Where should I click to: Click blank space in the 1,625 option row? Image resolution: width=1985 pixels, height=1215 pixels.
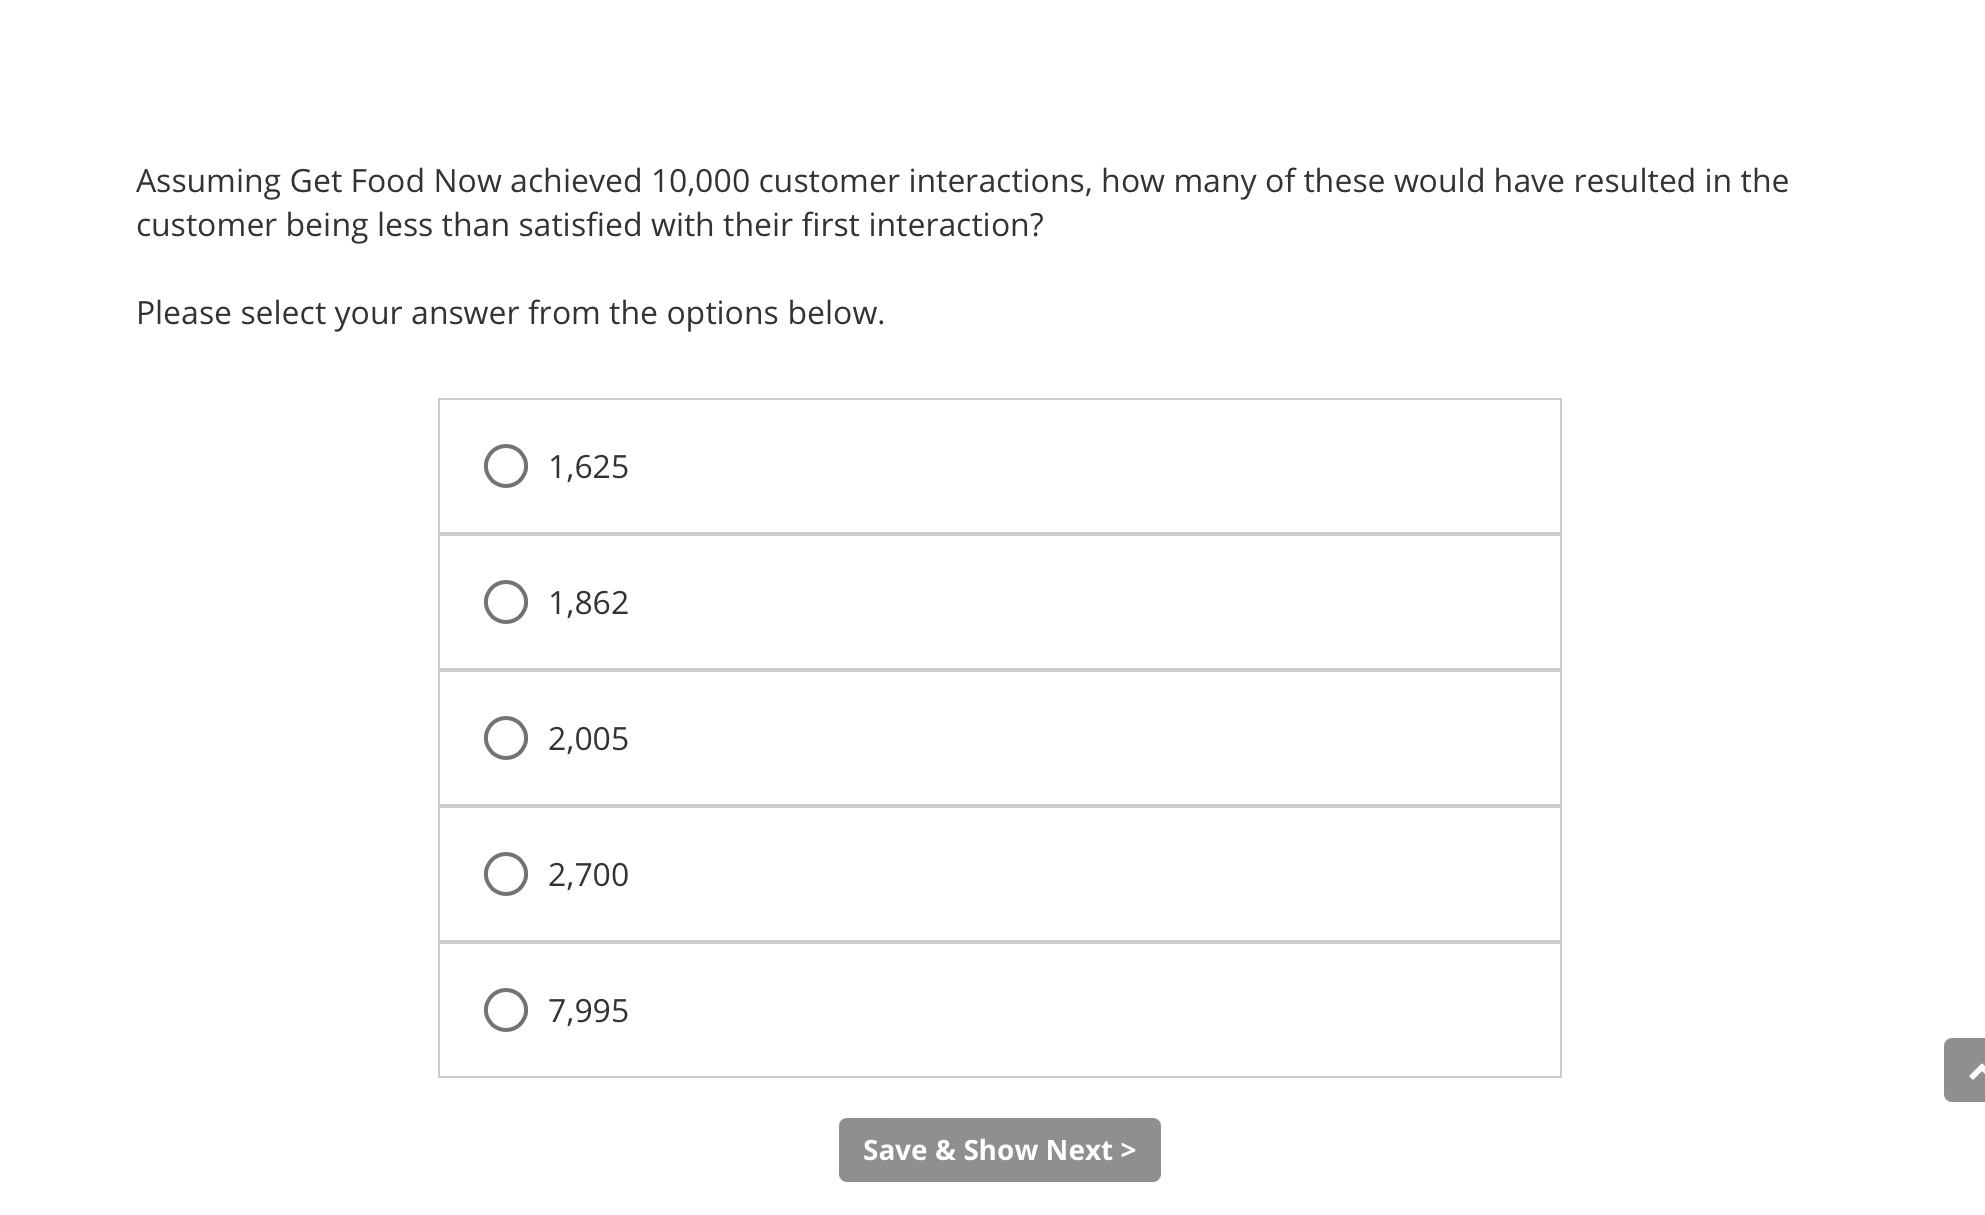(x=1100, y=466)
